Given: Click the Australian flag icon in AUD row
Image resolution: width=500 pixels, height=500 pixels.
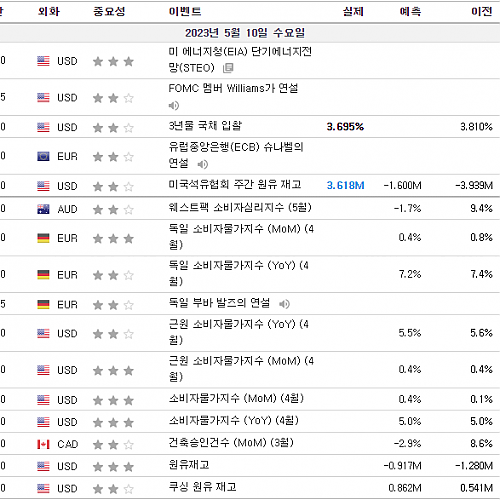Looking at the screenshot, I should [x=43, y=209].
